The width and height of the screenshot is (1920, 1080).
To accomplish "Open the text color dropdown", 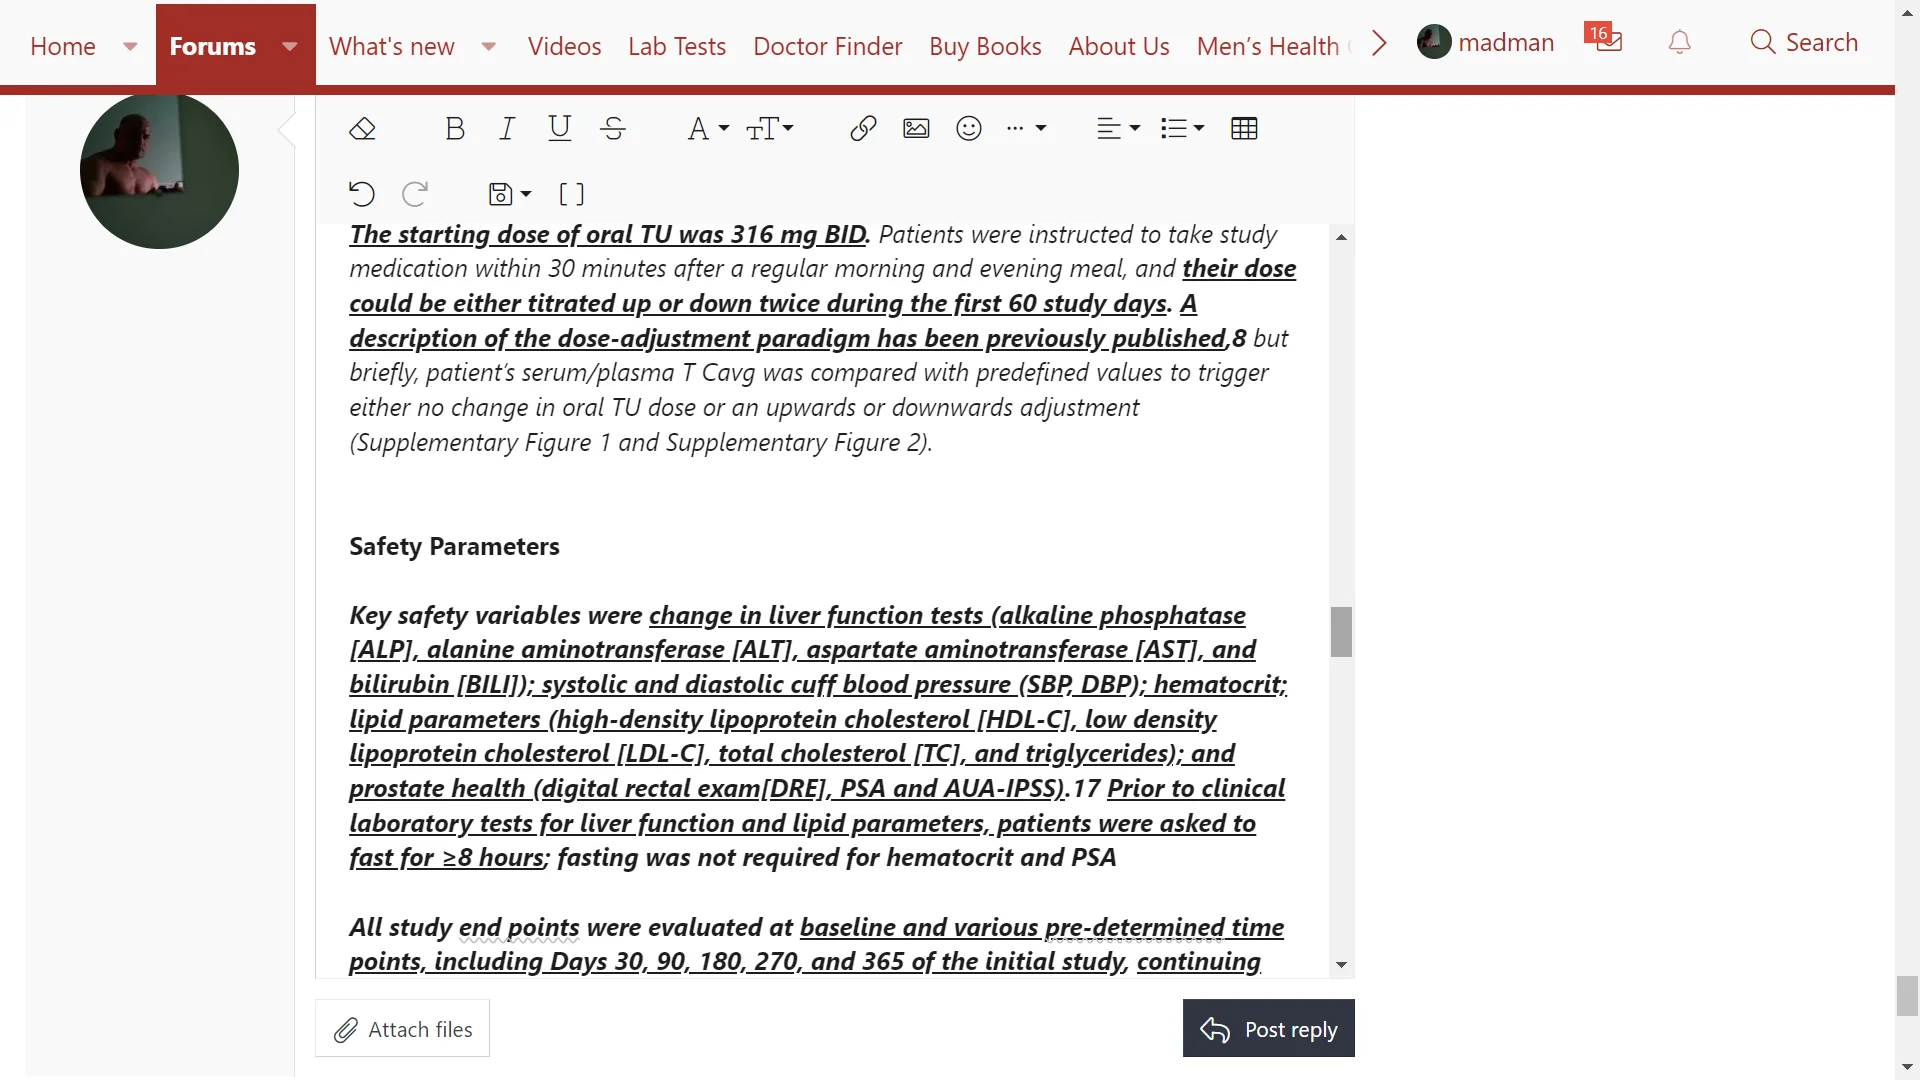I will tap(708, 129).
